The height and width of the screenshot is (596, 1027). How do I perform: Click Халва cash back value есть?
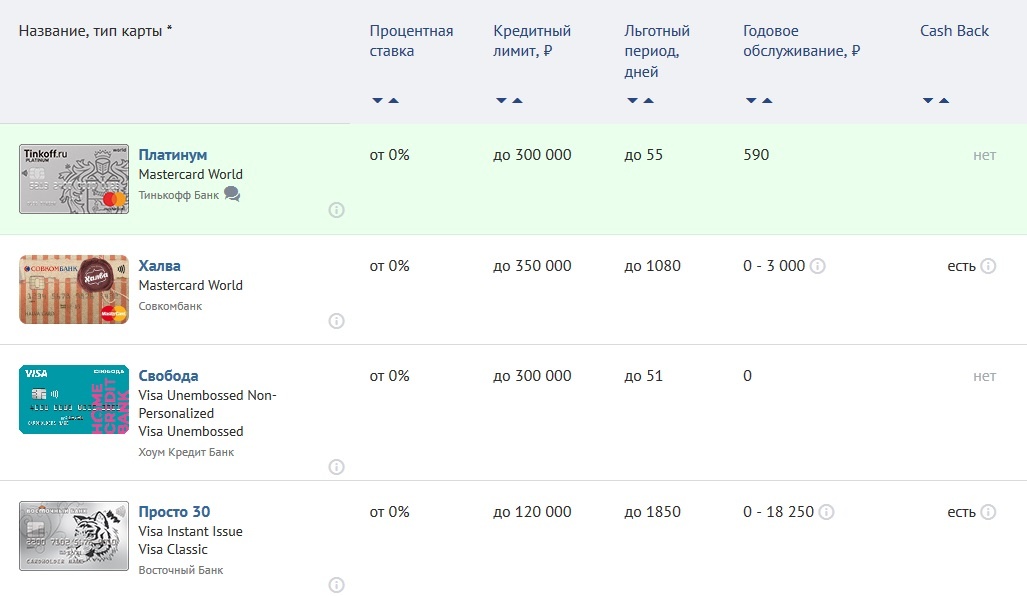tap(961, 266)
